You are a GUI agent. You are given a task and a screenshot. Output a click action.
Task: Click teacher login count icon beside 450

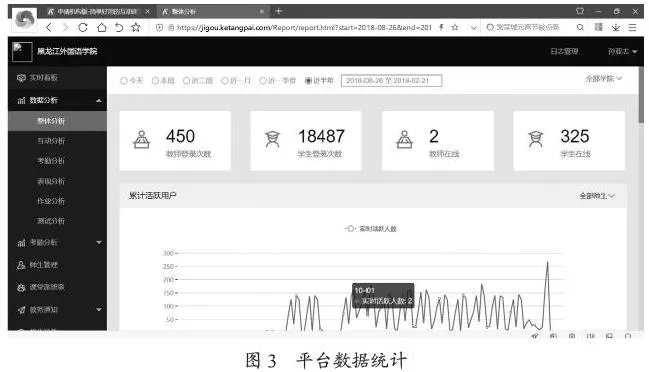pyautogui.click(x=142, y=139)
